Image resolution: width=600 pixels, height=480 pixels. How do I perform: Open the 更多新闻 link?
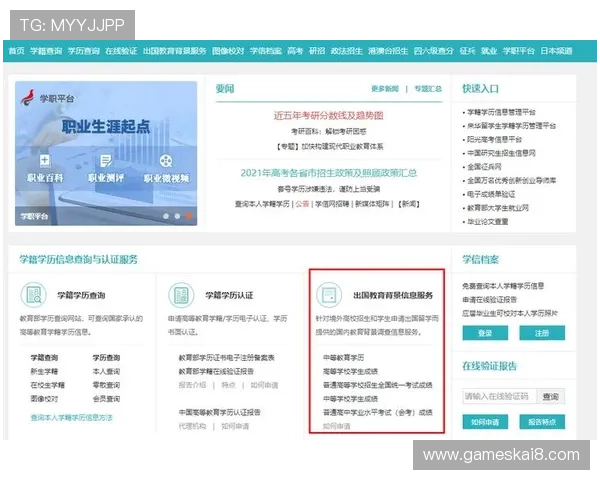point(385,89)
